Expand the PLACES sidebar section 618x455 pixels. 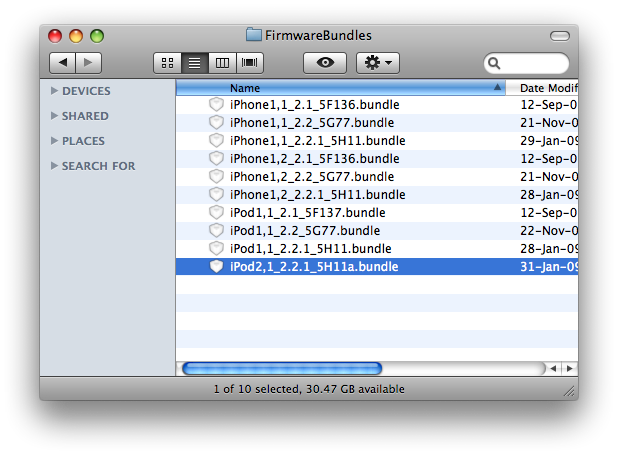click(54, 140)
